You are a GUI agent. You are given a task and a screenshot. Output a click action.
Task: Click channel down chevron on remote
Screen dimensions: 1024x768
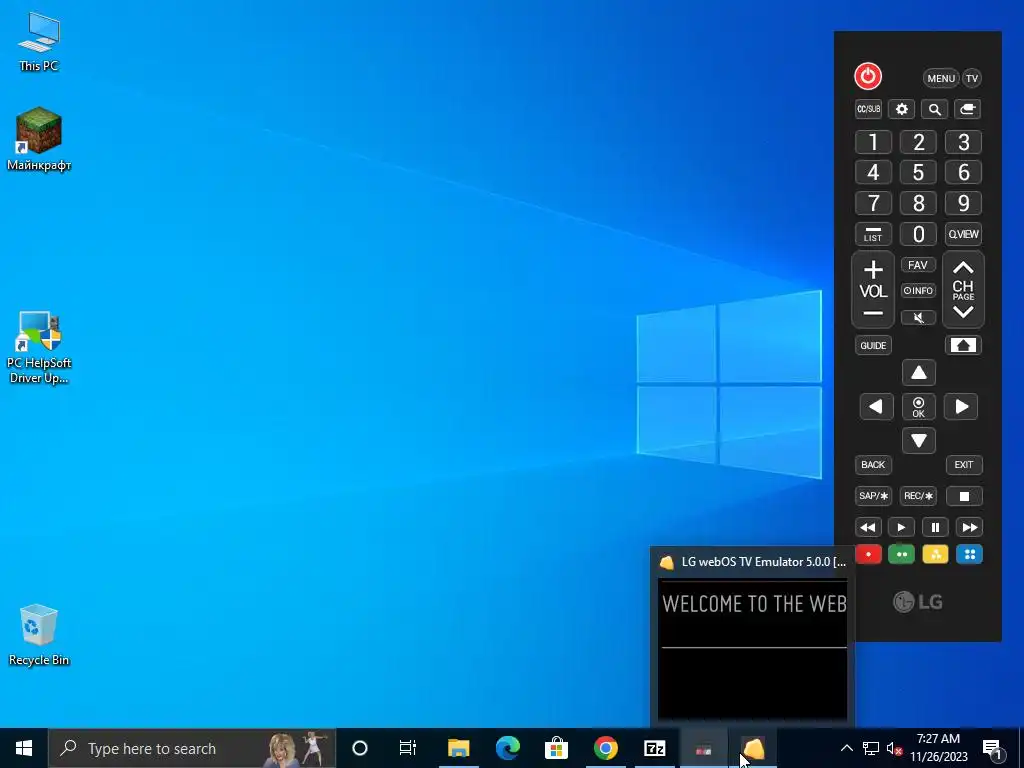(963, 312)
